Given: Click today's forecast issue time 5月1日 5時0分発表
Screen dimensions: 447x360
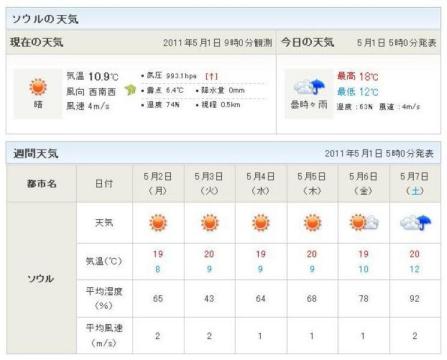Looking at the screenshot, I should (x=396, y=43).
